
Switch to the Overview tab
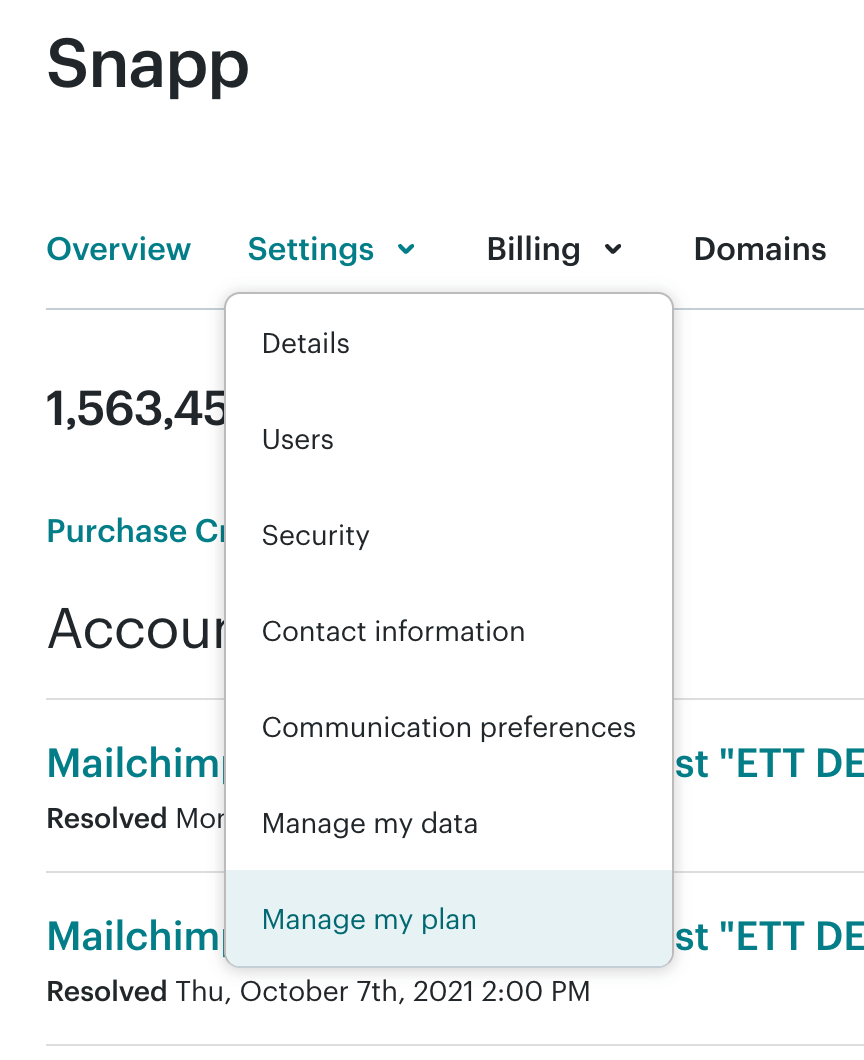(118, 250)
